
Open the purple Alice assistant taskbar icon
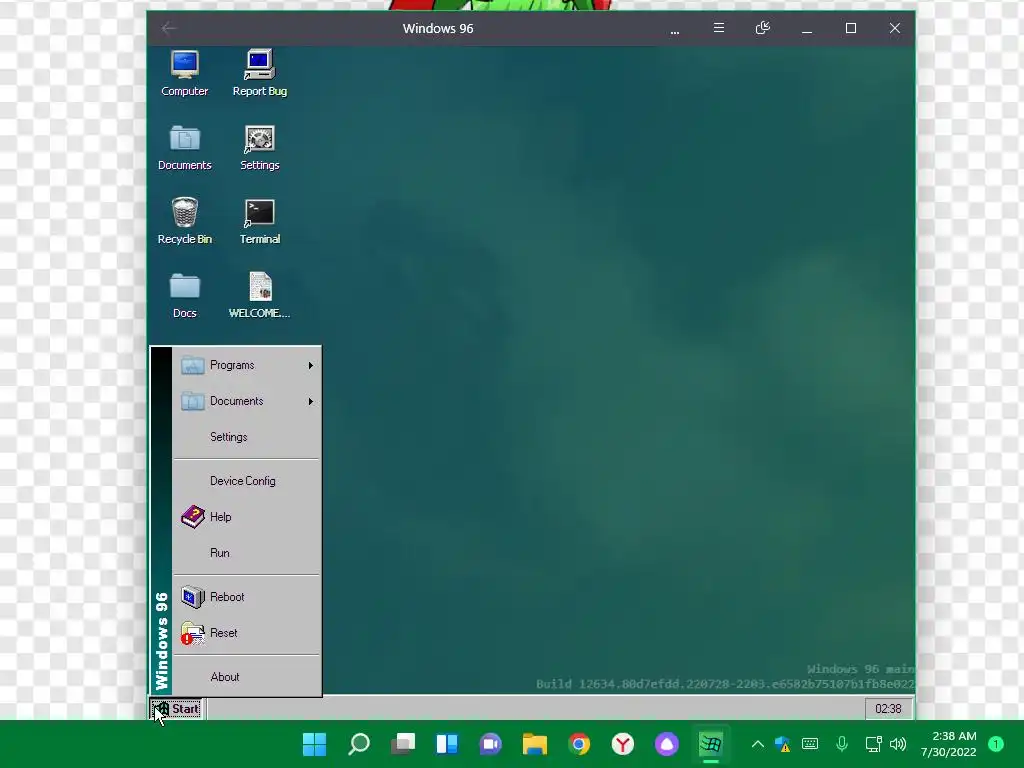667,744
